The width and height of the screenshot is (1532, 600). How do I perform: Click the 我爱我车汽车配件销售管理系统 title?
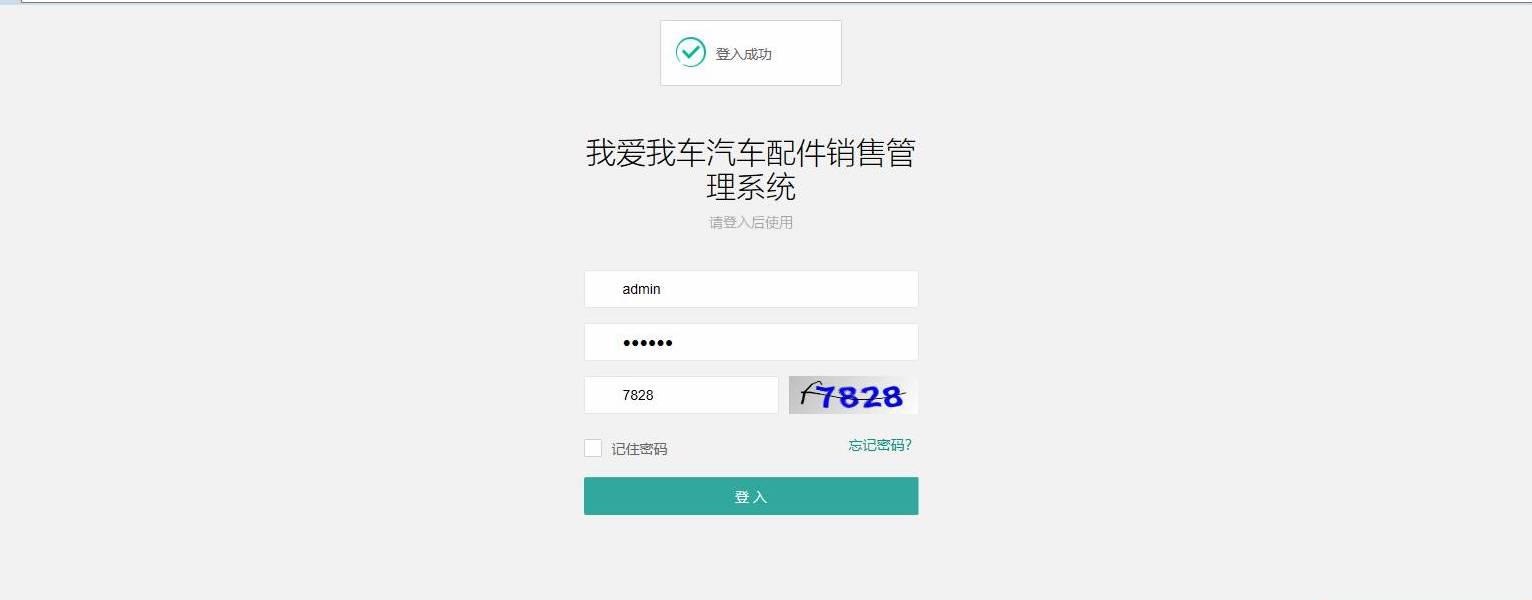click(x=751, y=170)
